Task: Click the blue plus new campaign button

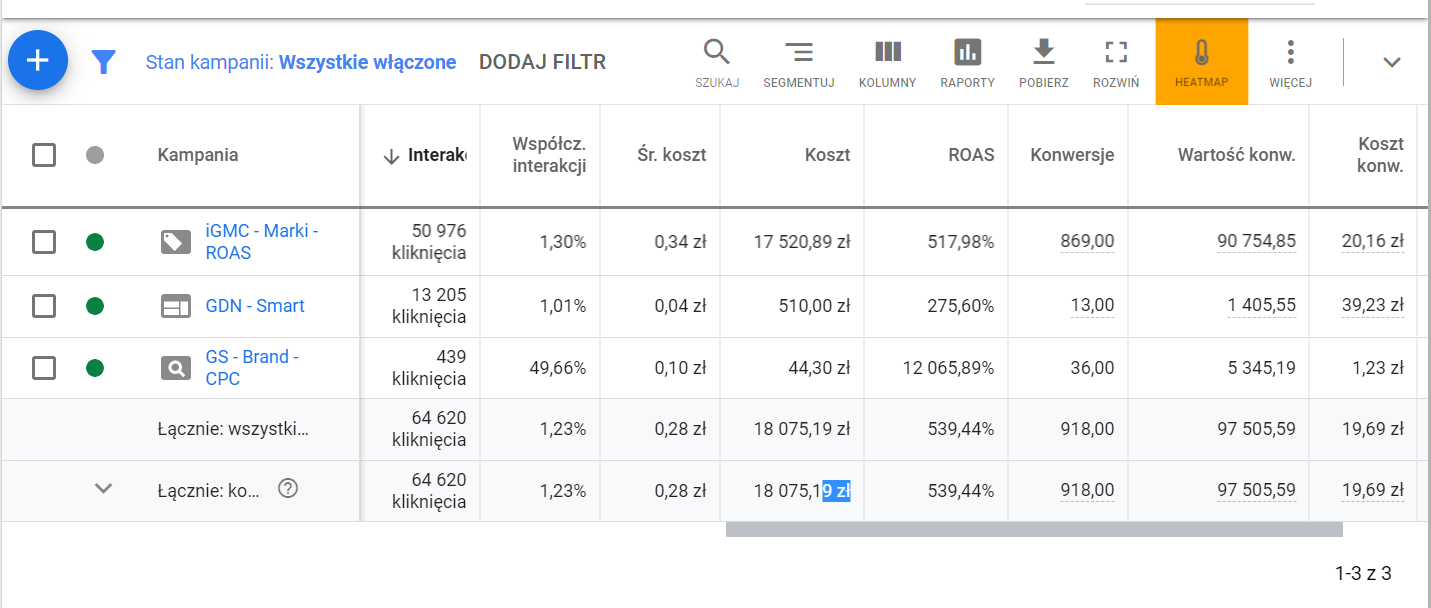Action: pos(38,61)
